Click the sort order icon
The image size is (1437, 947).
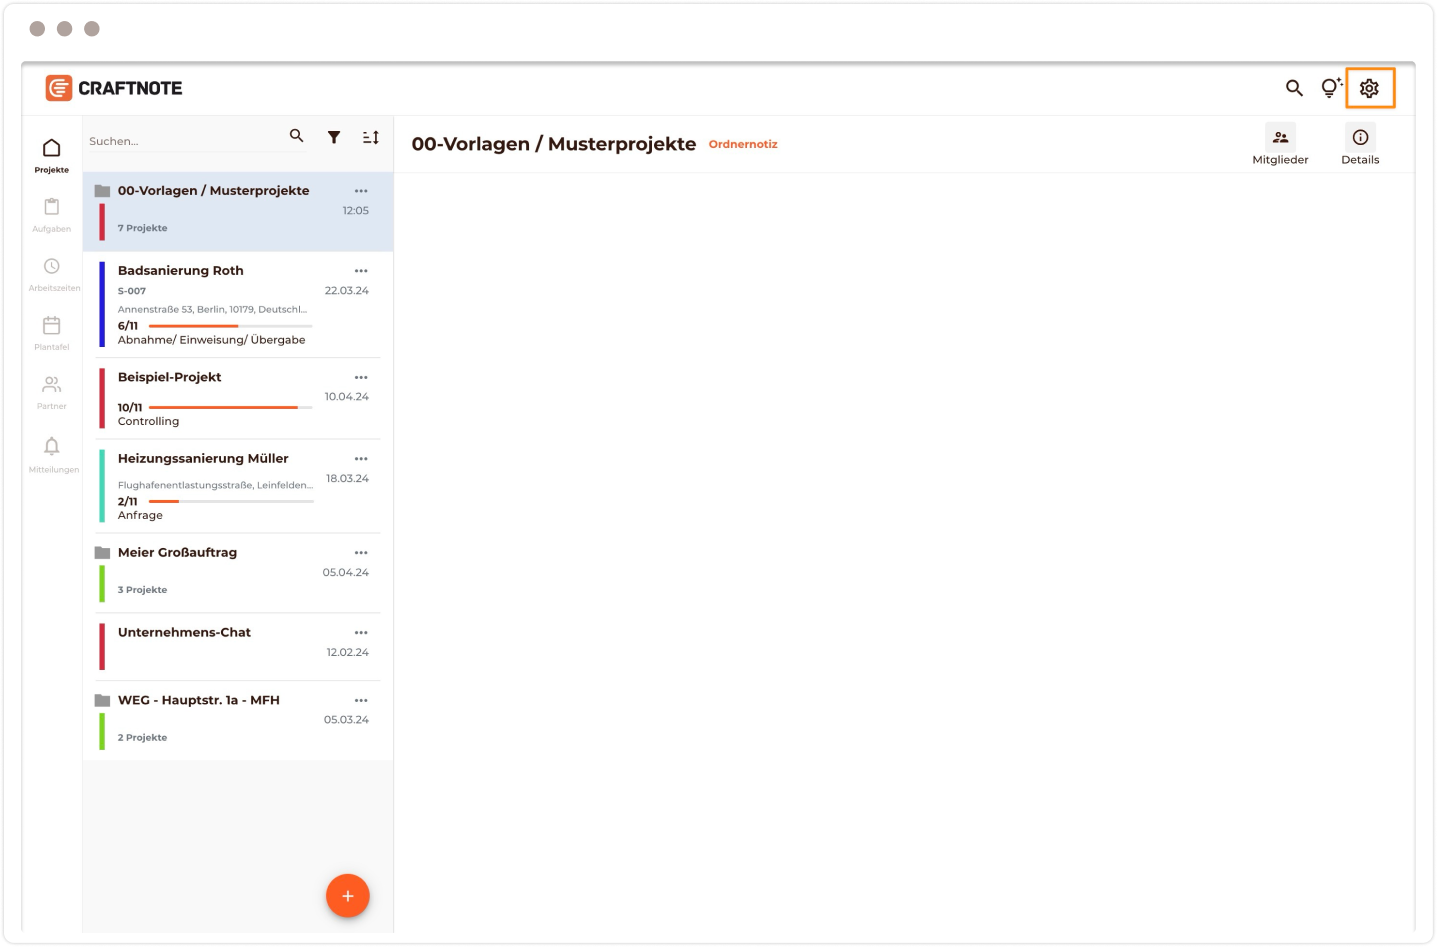pyautogui.click(x=370, y=137)
